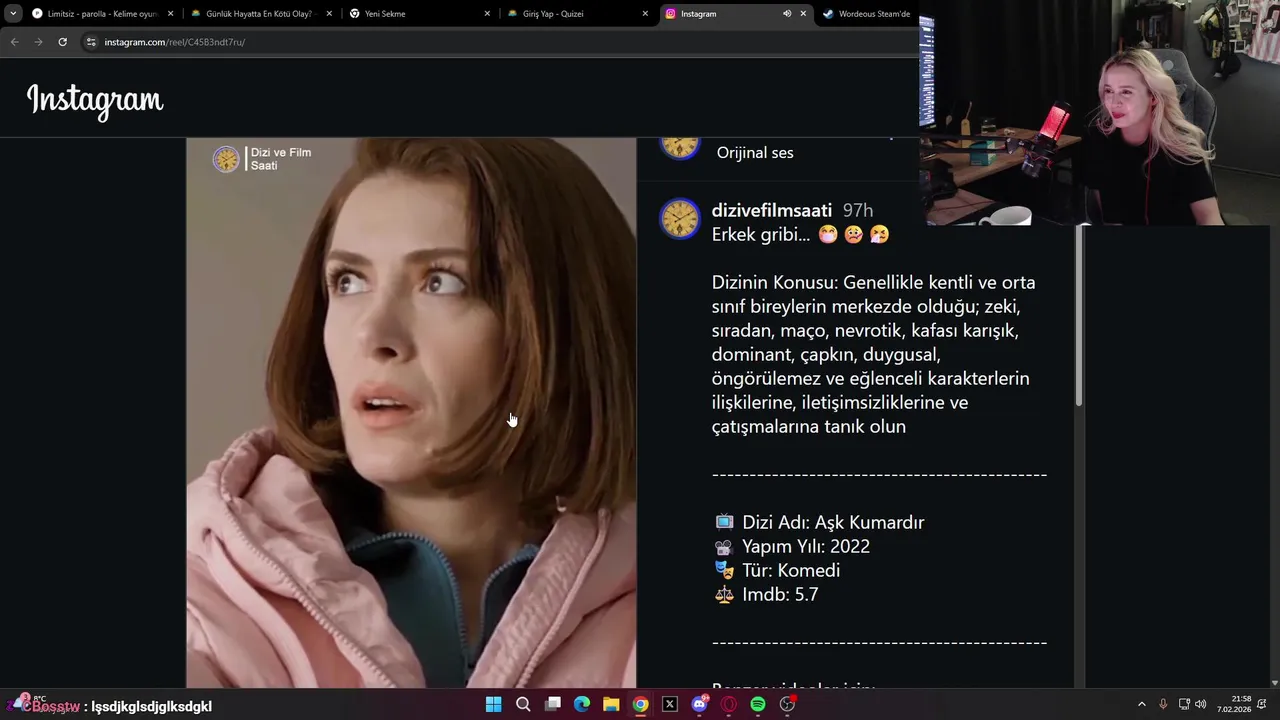Click the comments panel scrollbar thumb
Screen dimensions: 1280x720
pyautogui.click(x=1079, y=315)
